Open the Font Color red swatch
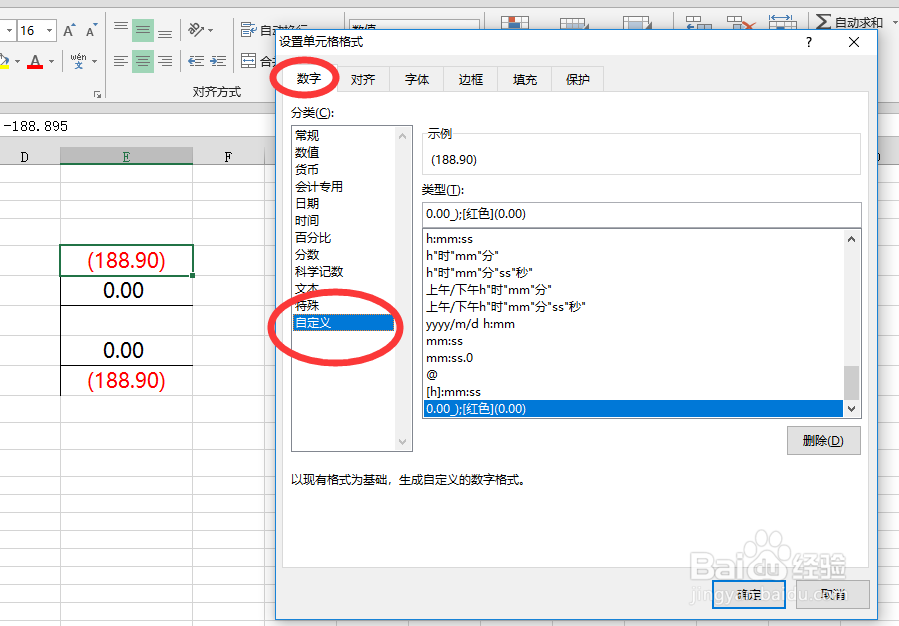 click(35, 61)
